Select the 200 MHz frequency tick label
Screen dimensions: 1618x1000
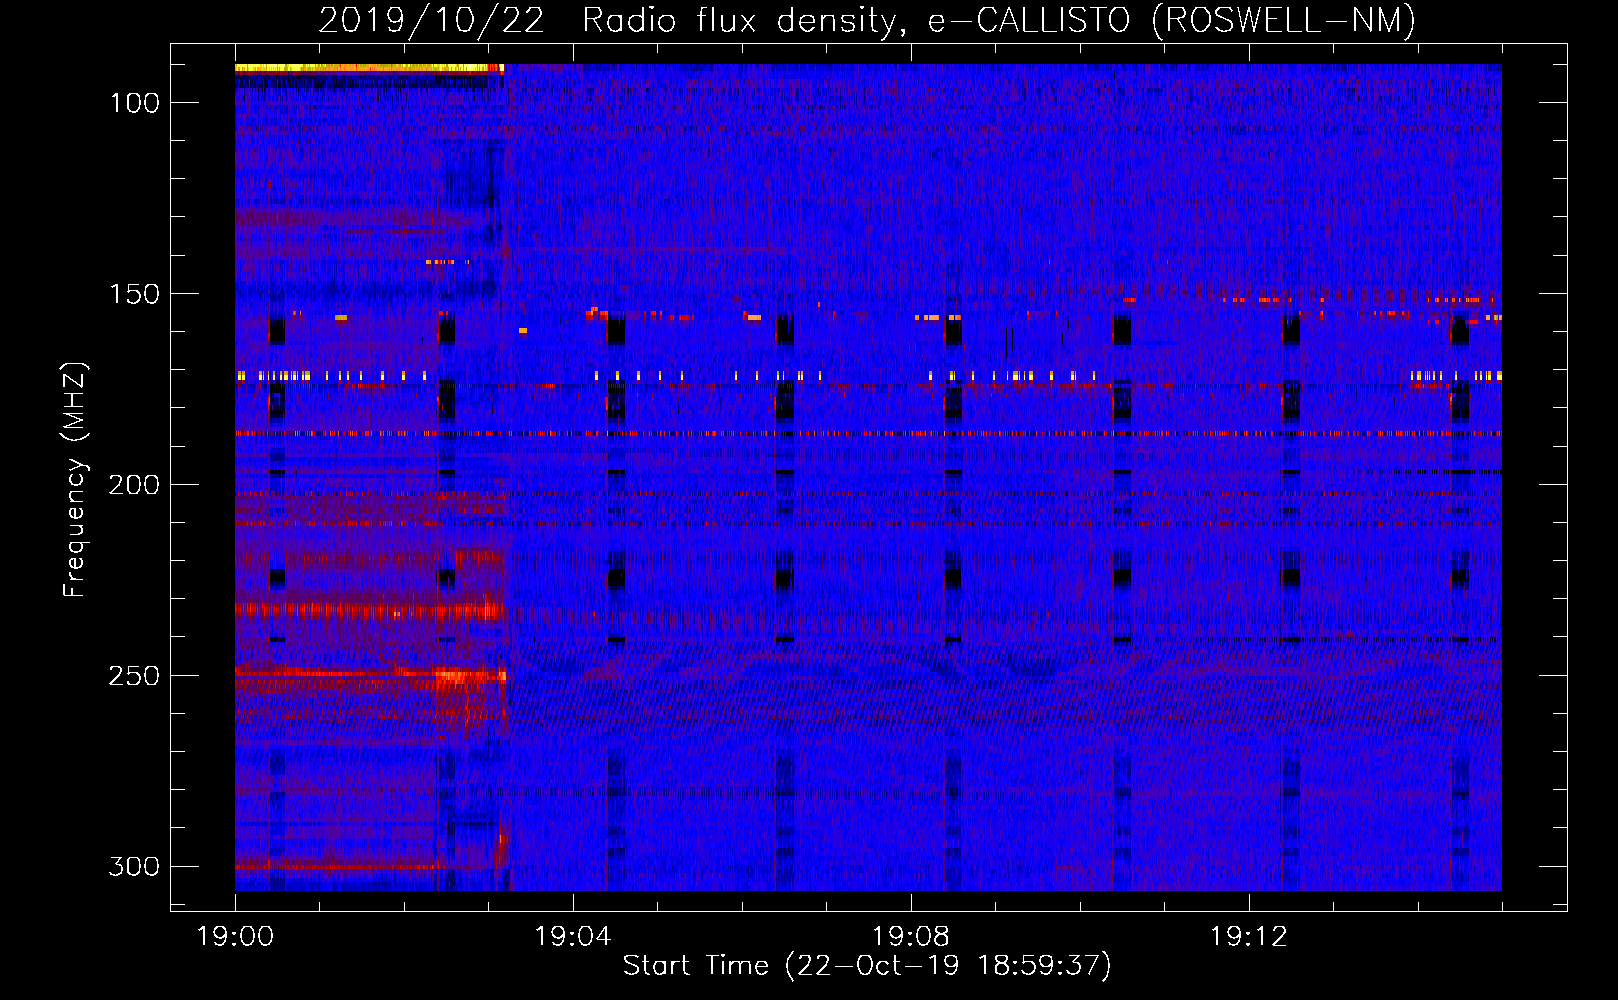134,485
